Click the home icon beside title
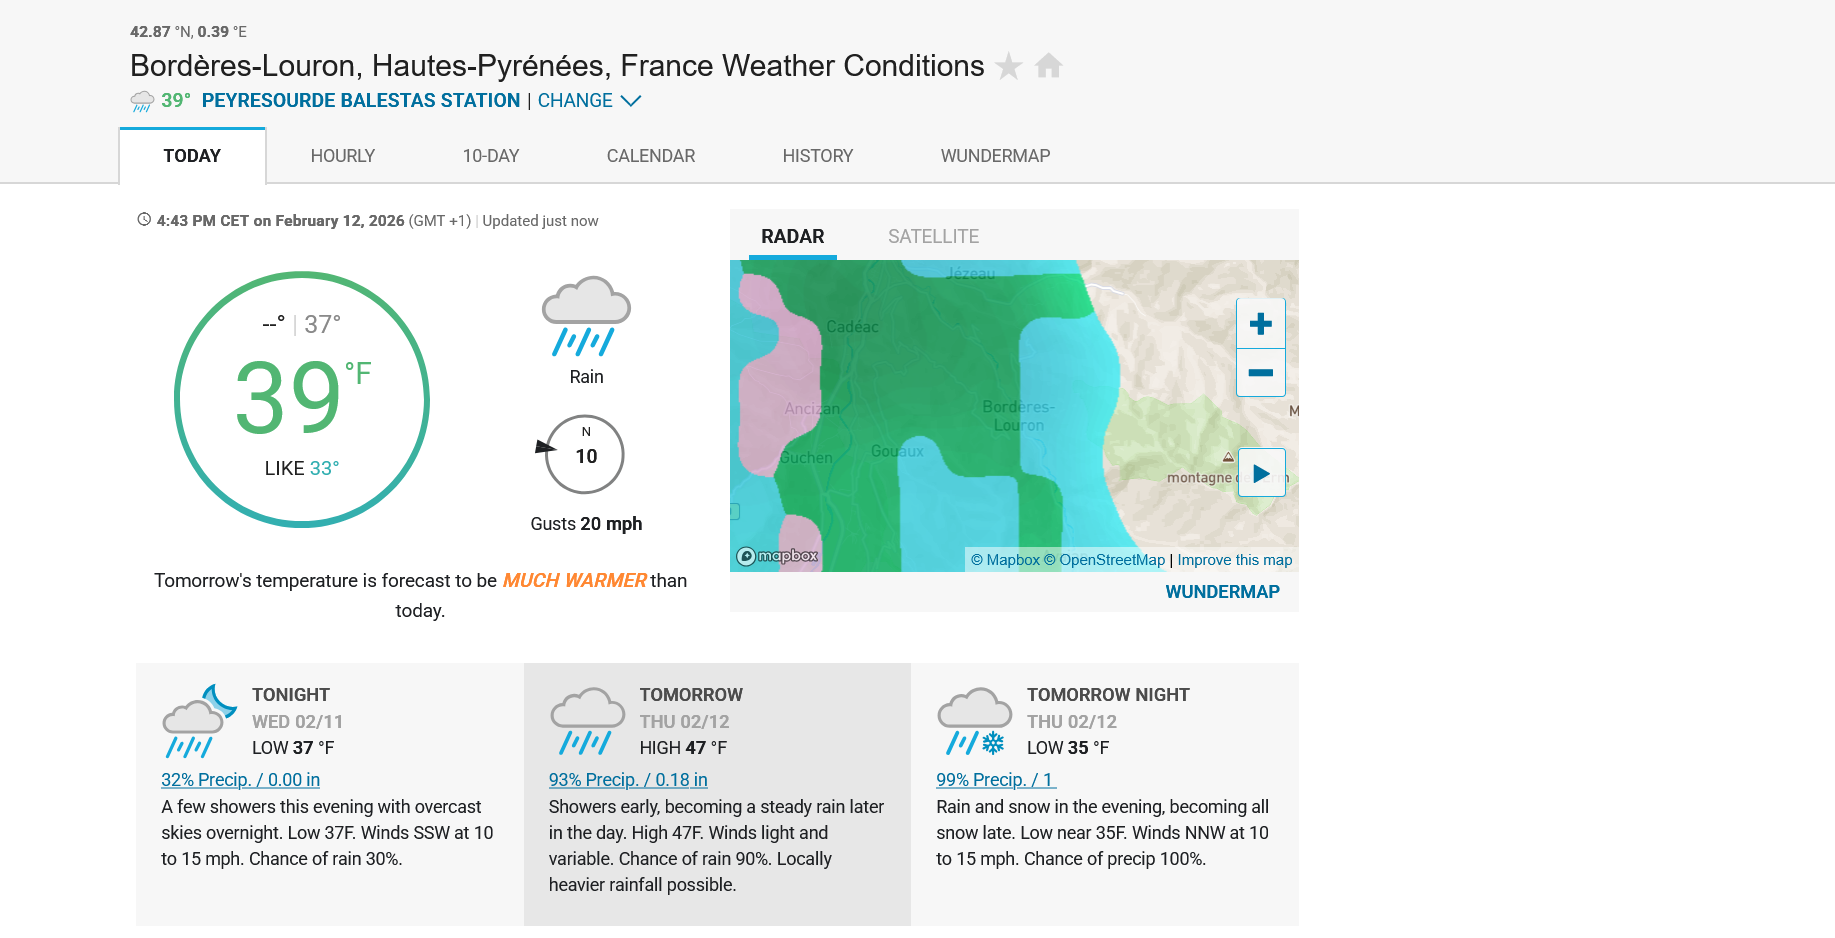1835x938 pixels. point(1048,66)
